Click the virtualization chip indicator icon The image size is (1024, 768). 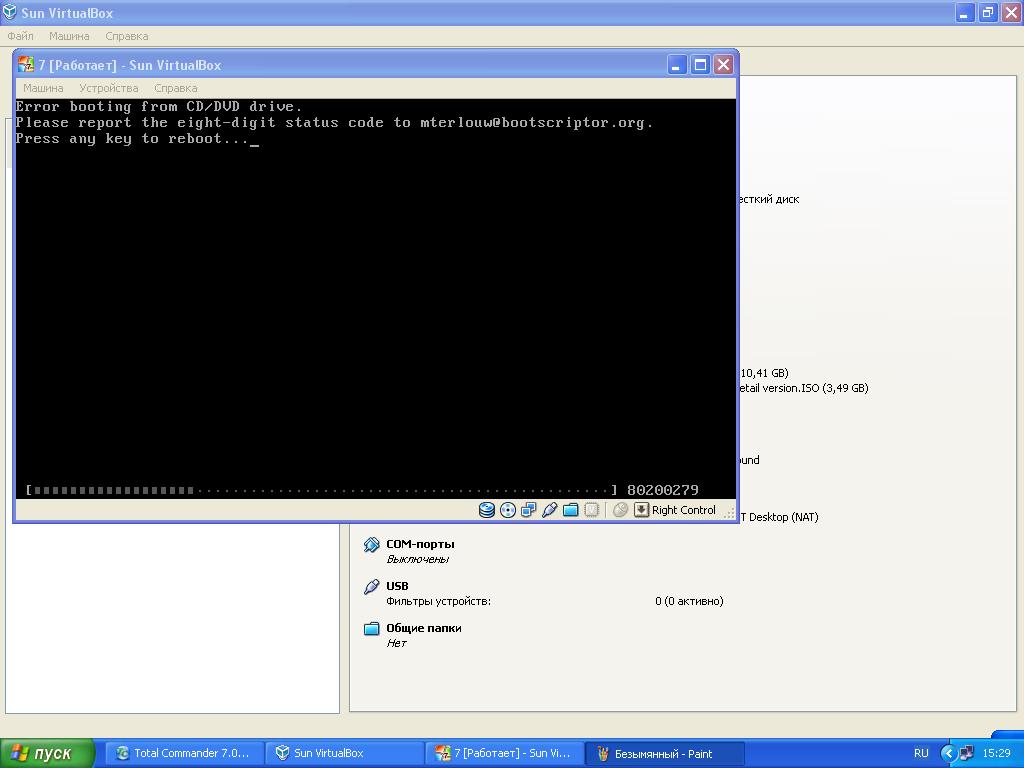(x=591, y=510)
